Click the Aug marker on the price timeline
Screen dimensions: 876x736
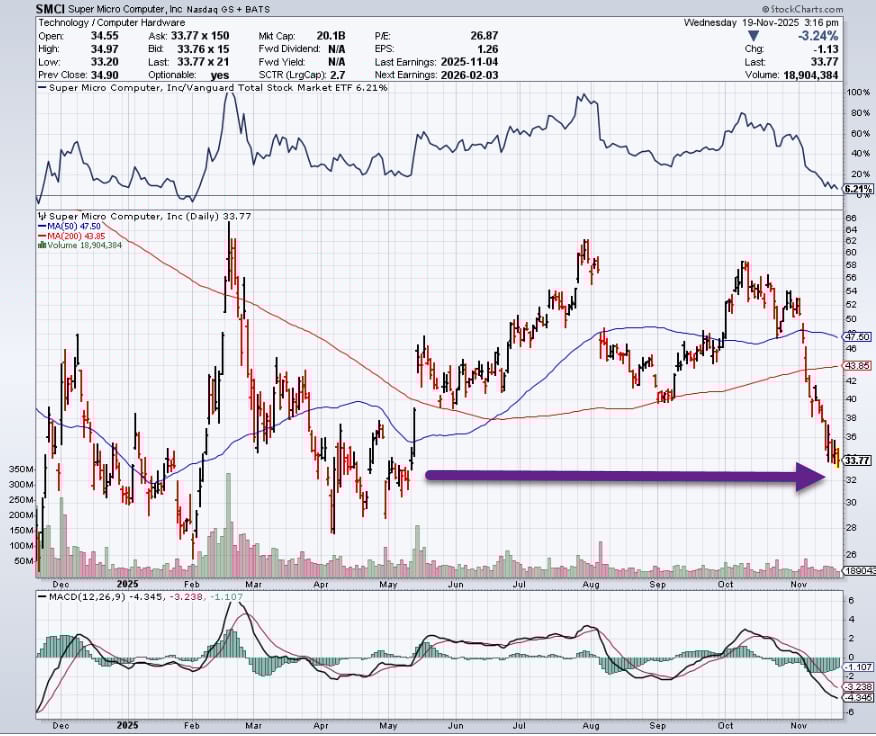[591, 585]
